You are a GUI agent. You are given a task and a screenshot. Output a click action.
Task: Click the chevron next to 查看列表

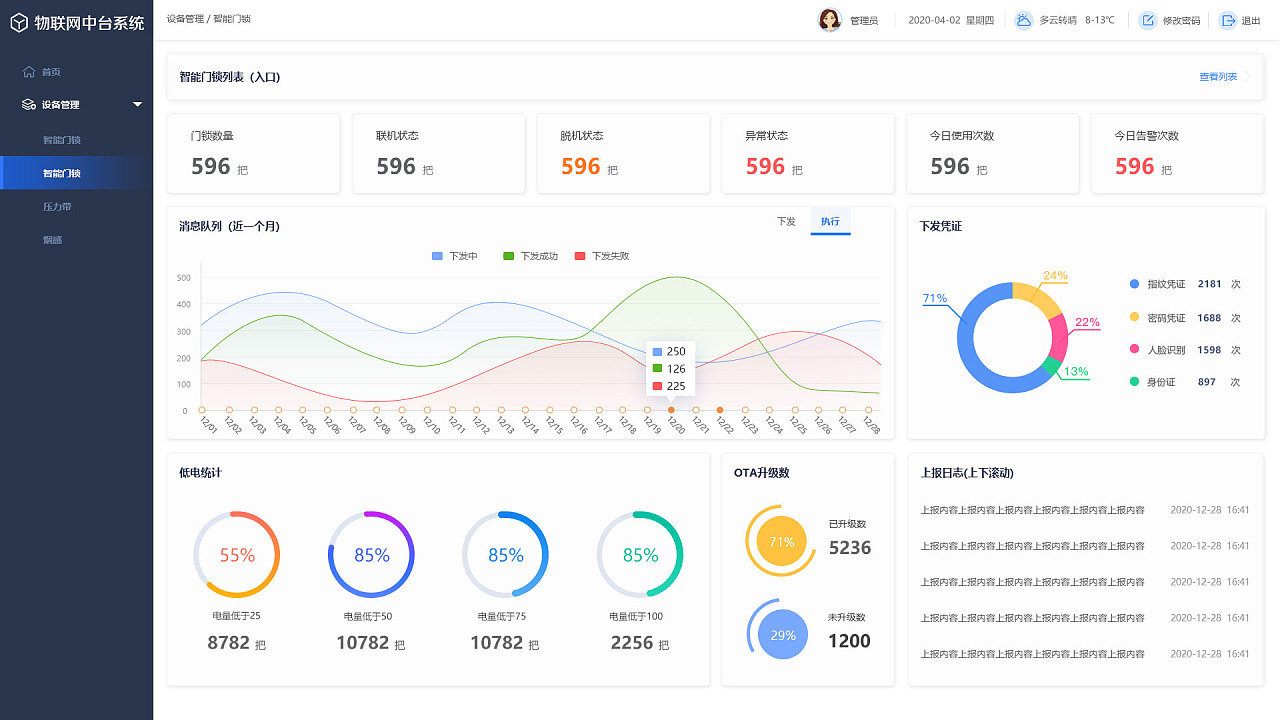(1247, 77)
